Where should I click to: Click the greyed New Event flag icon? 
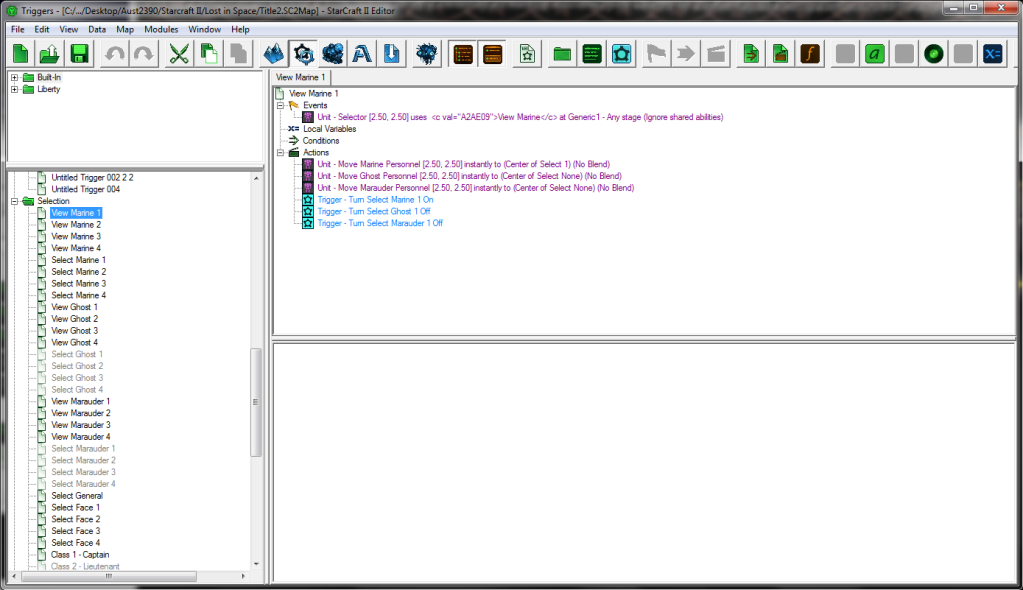(x=656, y=54)
